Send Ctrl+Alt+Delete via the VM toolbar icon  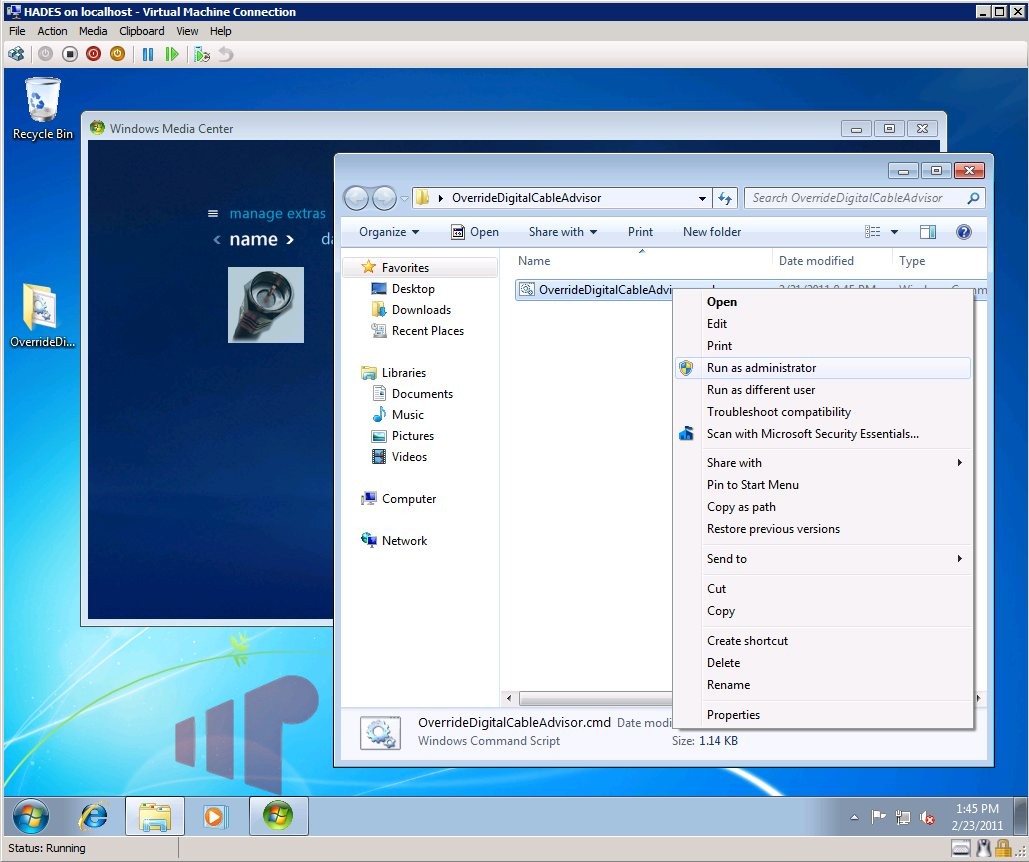tap(16, 54)
